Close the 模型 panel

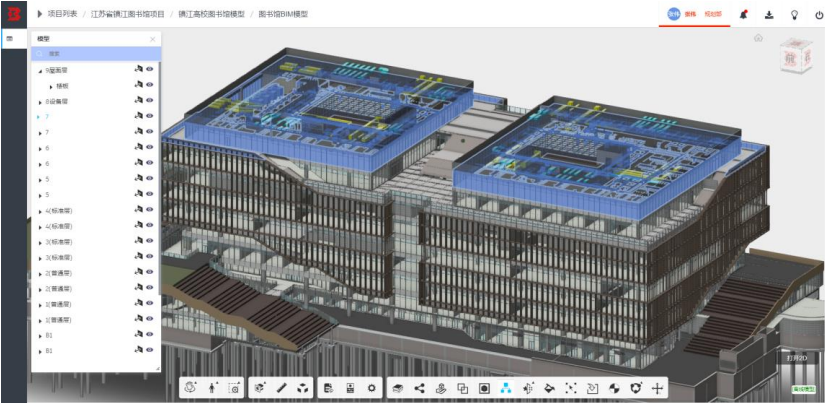tap(153, 39)
